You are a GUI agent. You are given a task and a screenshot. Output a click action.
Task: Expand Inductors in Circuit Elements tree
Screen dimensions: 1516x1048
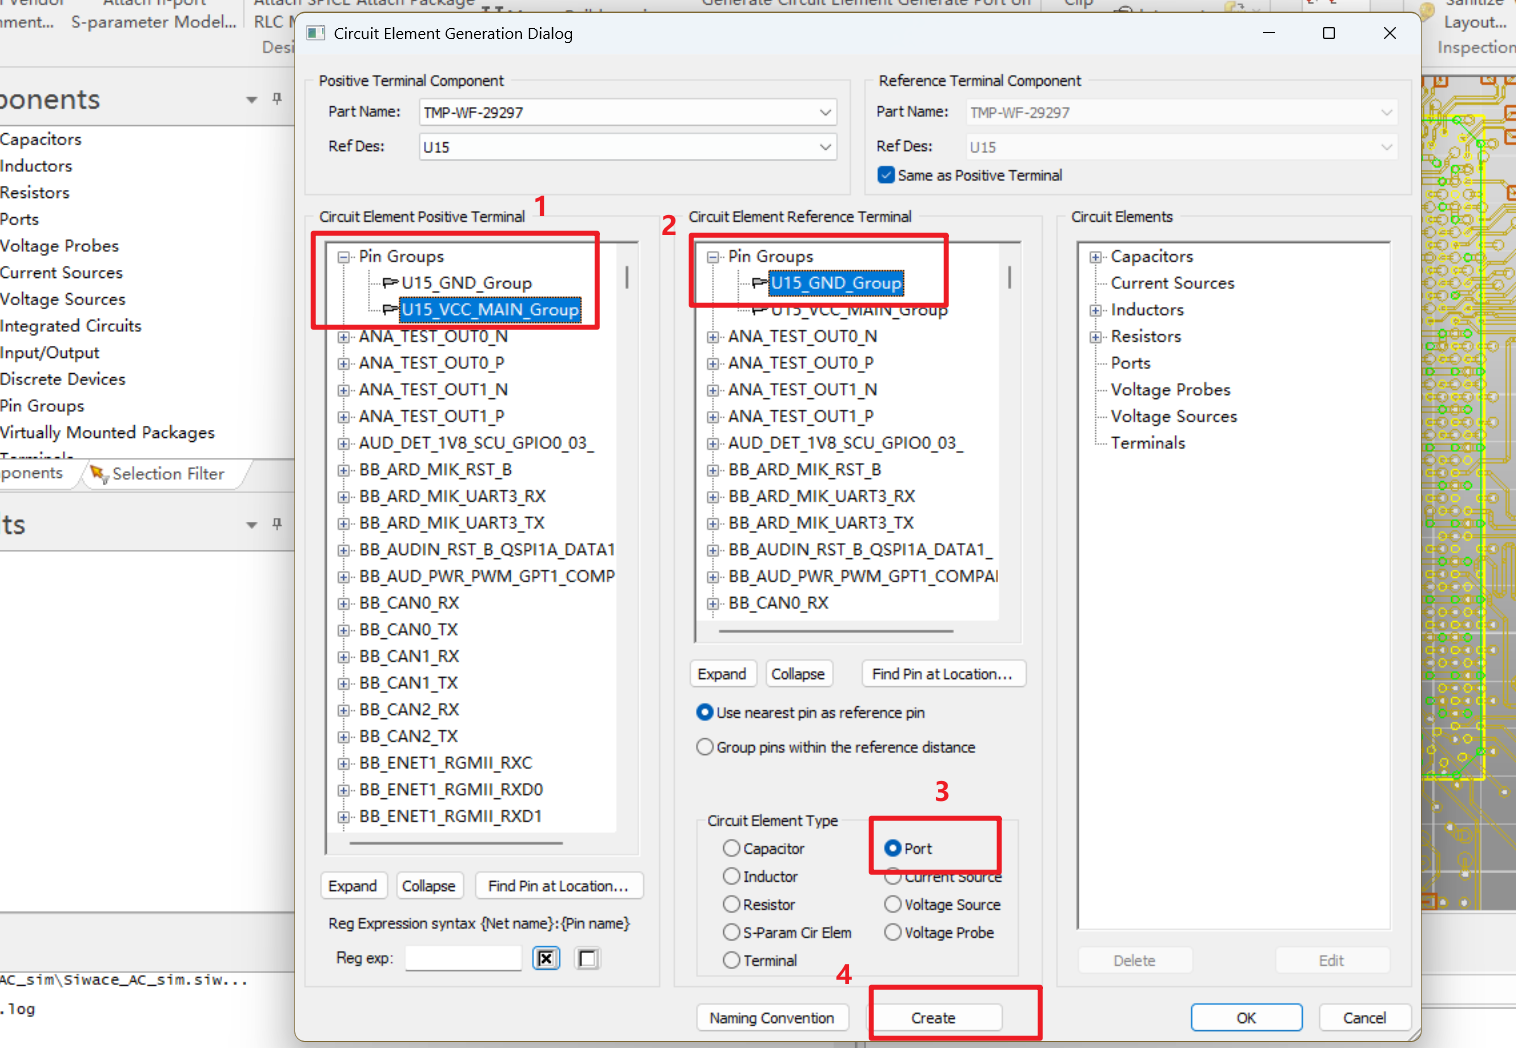1096,310
